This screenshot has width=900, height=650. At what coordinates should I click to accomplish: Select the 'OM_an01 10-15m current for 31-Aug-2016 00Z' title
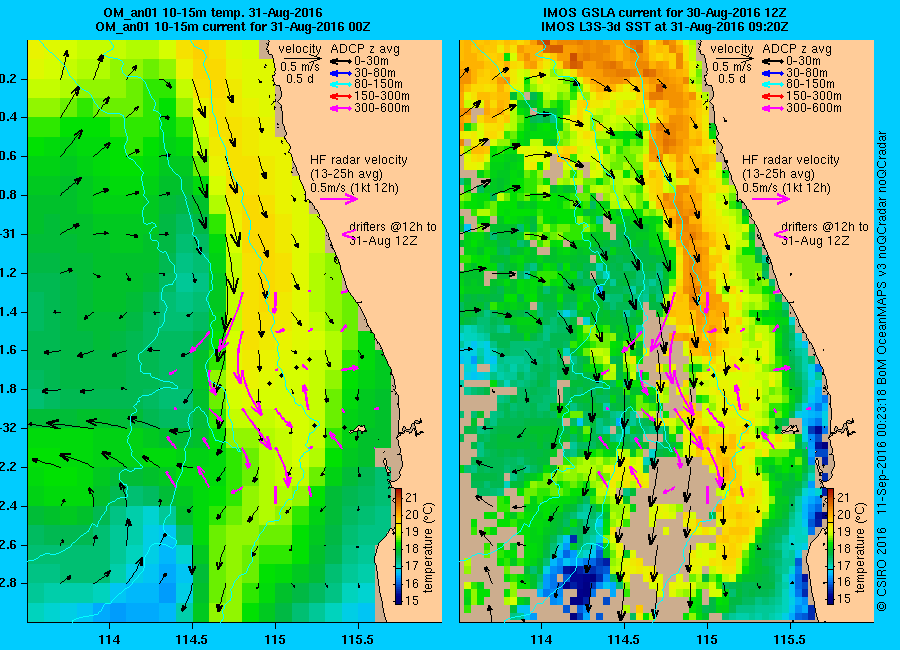pos(232,26)
